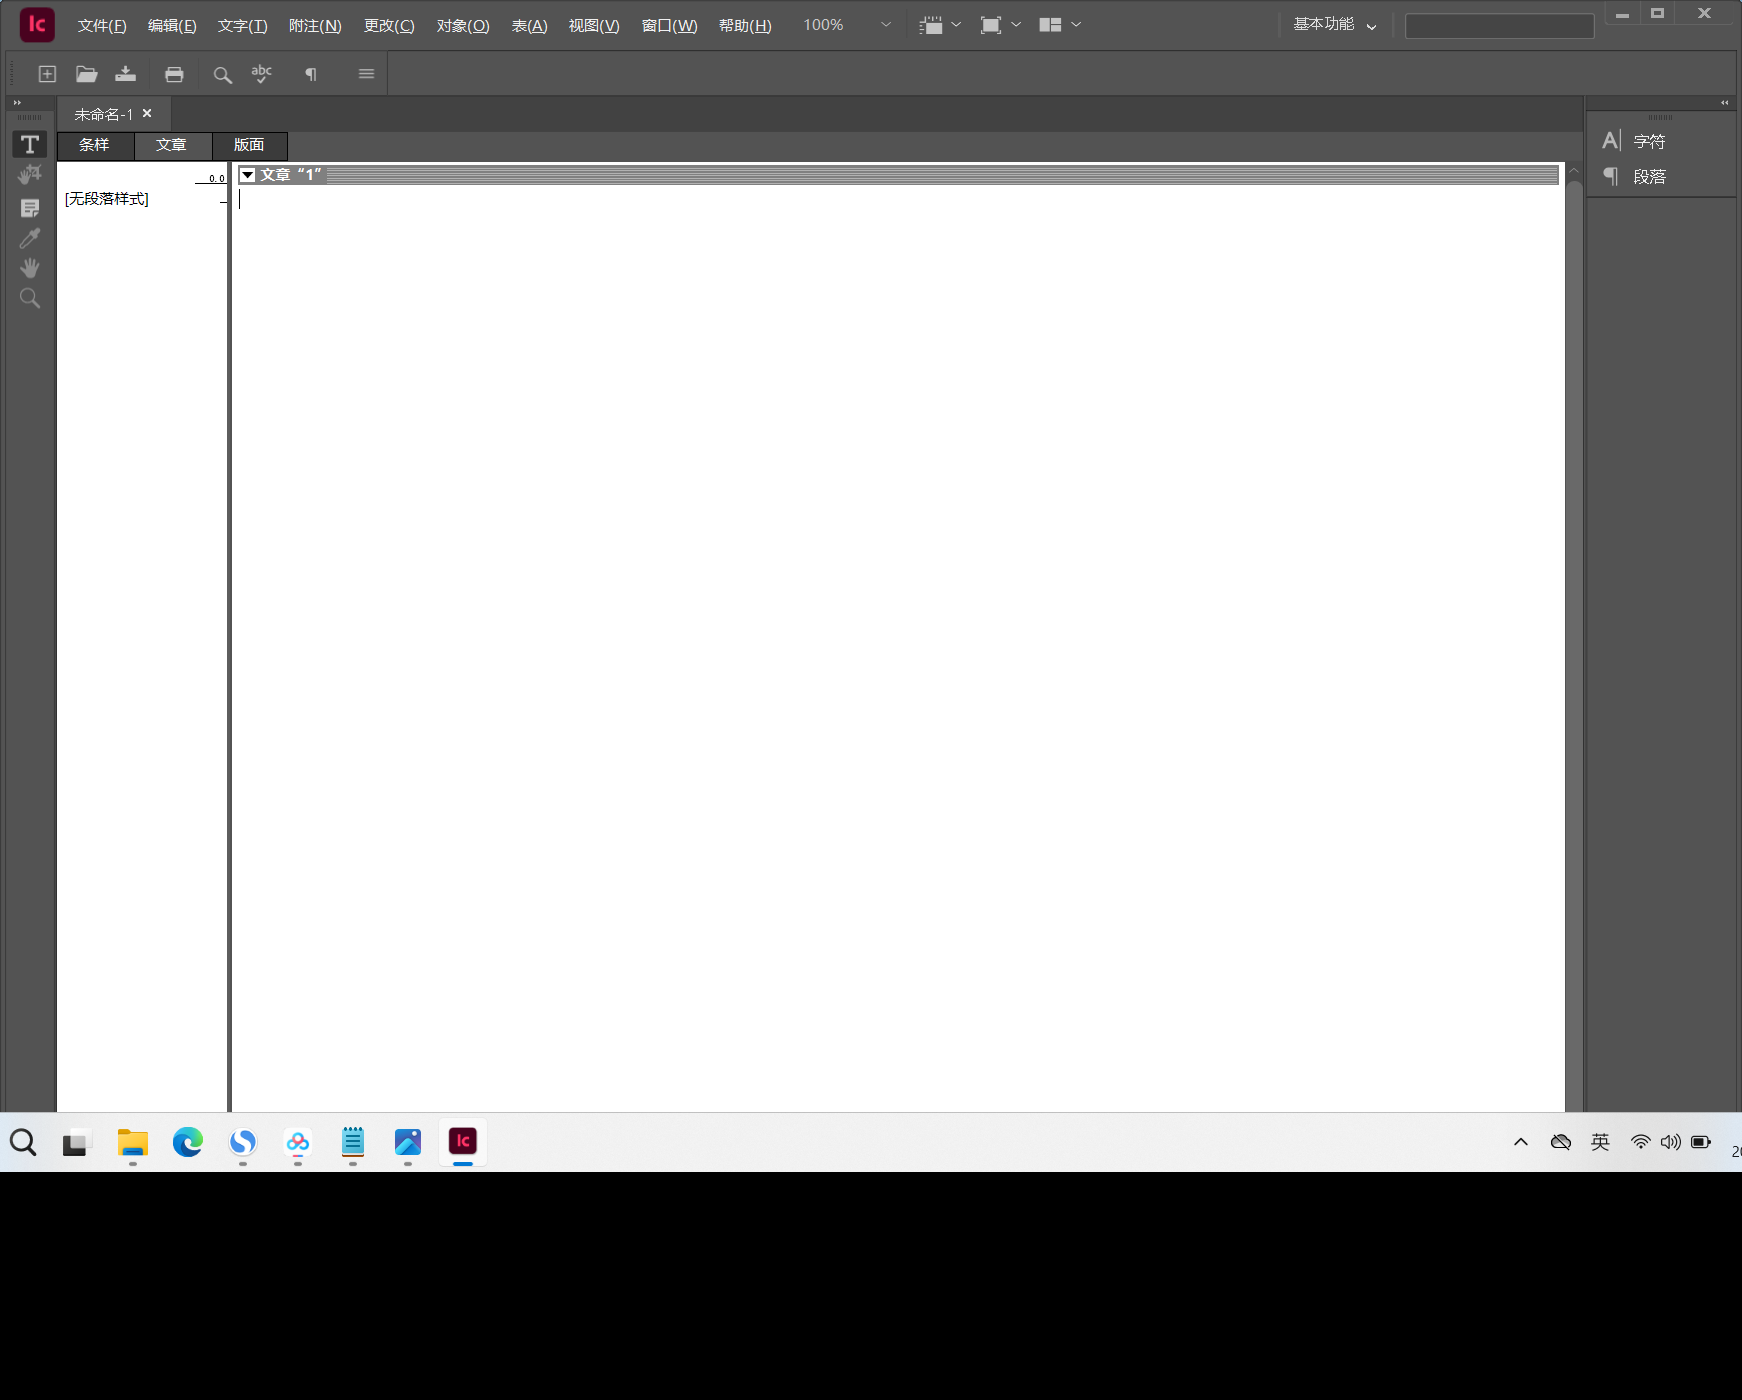Click the cloud sync tray icon
1742x1400 pixels.
[1561, 1142]
